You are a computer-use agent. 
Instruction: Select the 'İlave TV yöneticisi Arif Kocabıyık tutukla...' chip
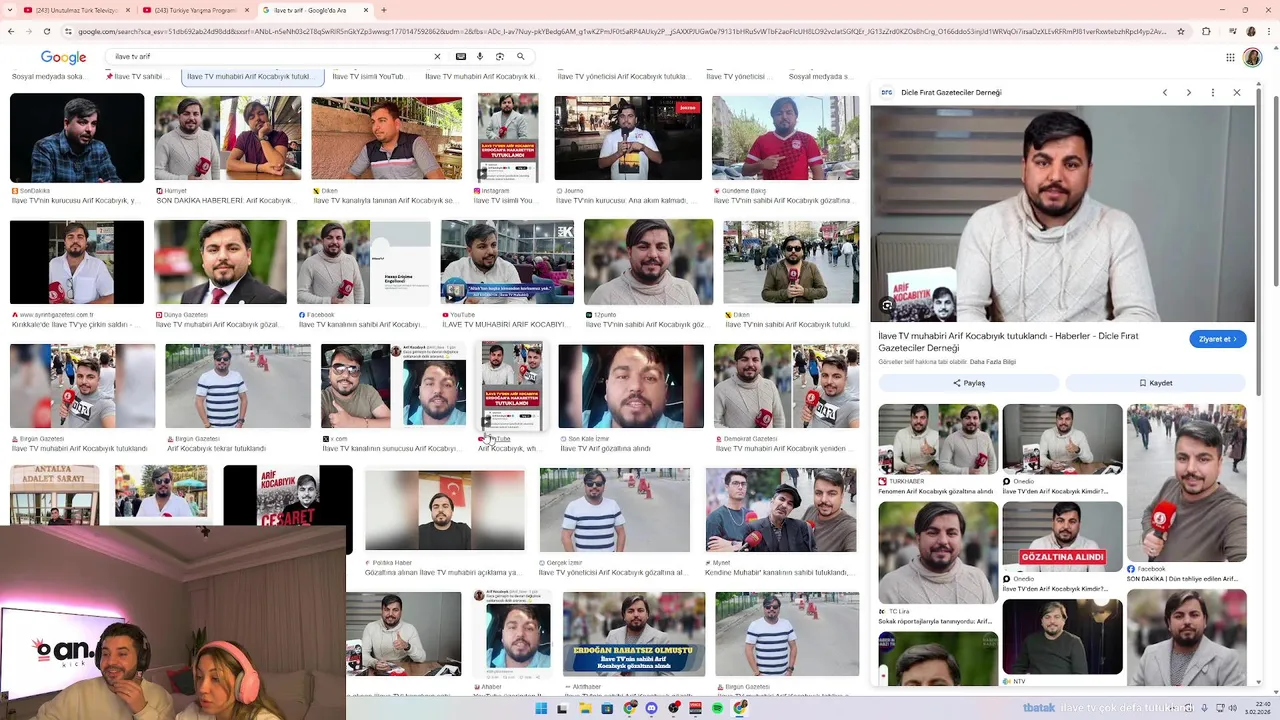(x=623, y=76)
